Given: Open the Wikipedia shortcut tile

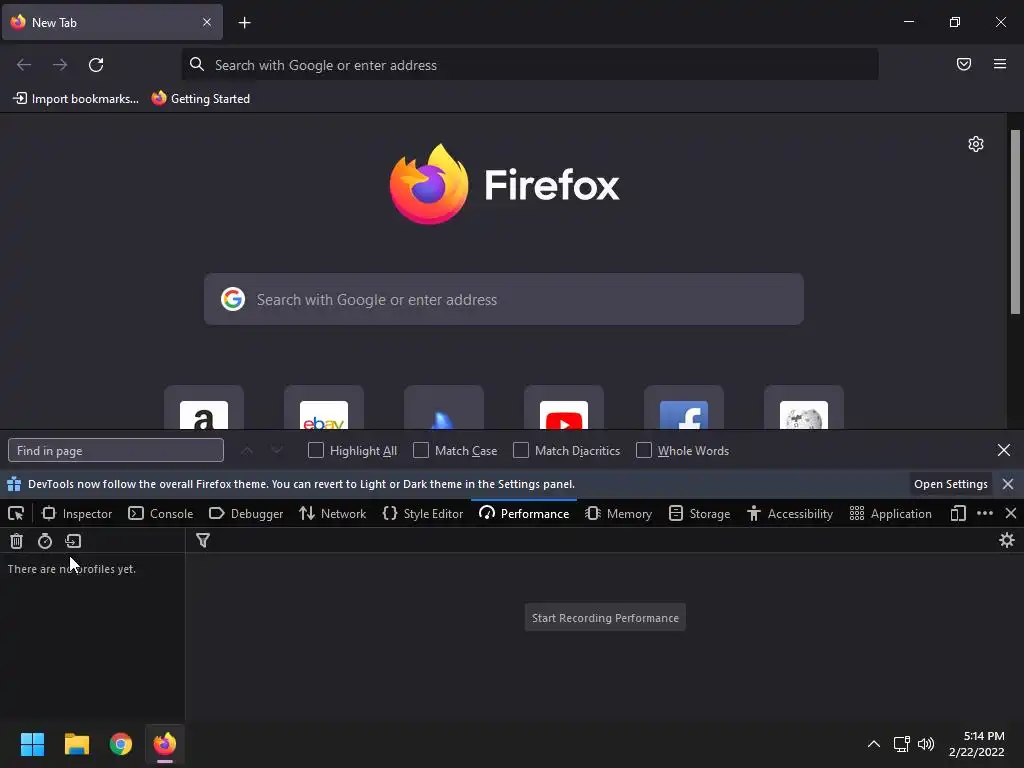Looking at the screenshot, I should (x=804, y=408).
